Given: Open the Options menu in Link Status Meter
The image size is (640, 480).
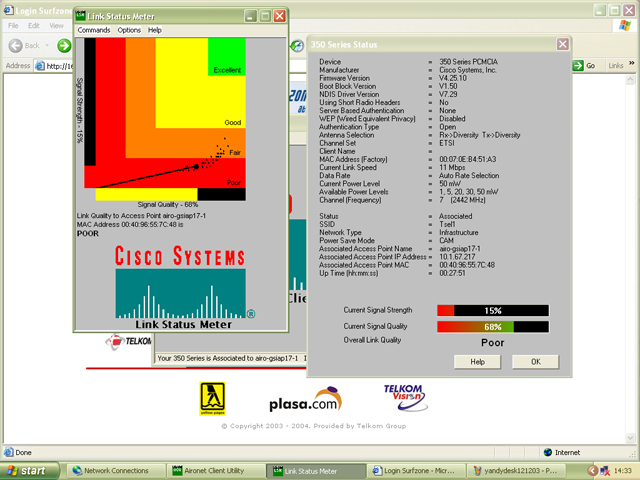Looking at the screenshot, I should [129, 30].
